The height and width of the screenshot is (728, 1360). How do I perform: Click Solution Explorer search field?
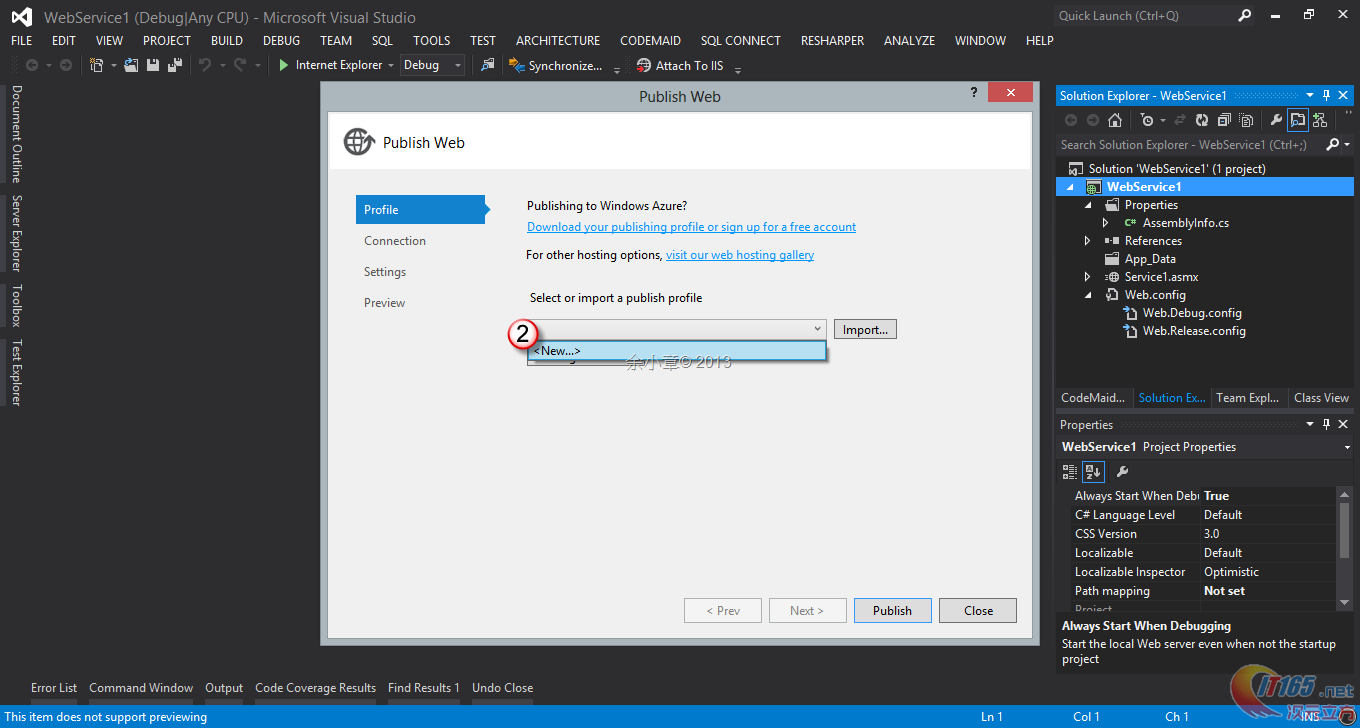click(1190, 145)
